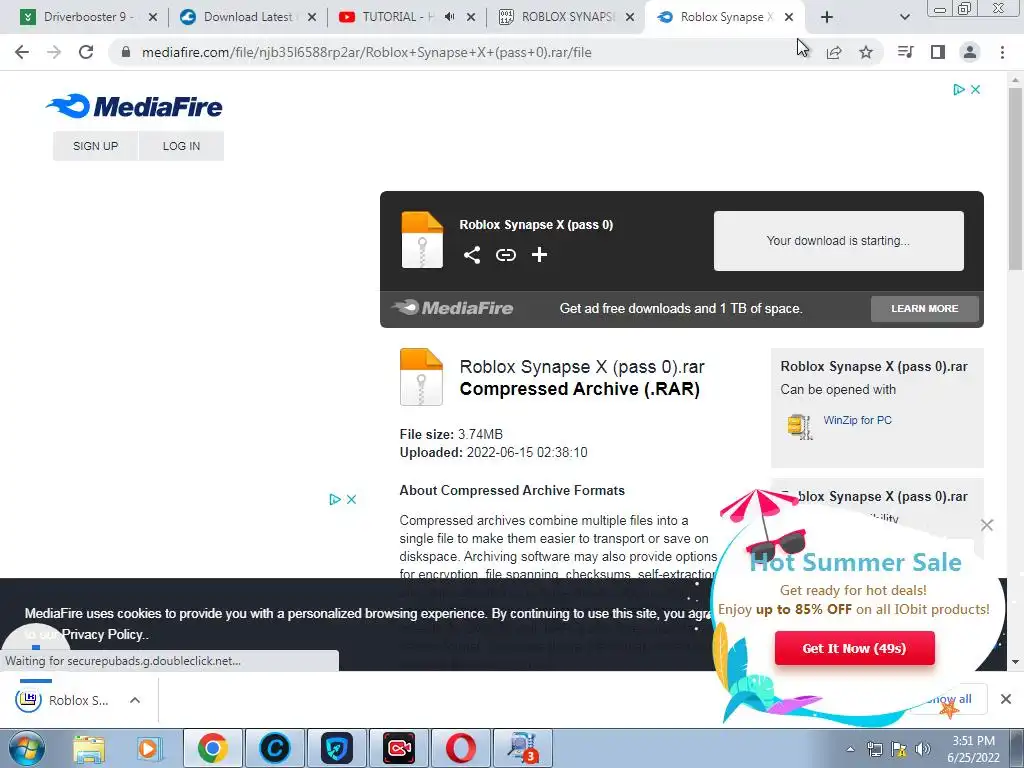Viewport: 1024px width, 768px height.
Task: Click the LEARN MORE button
Action: 925,308
